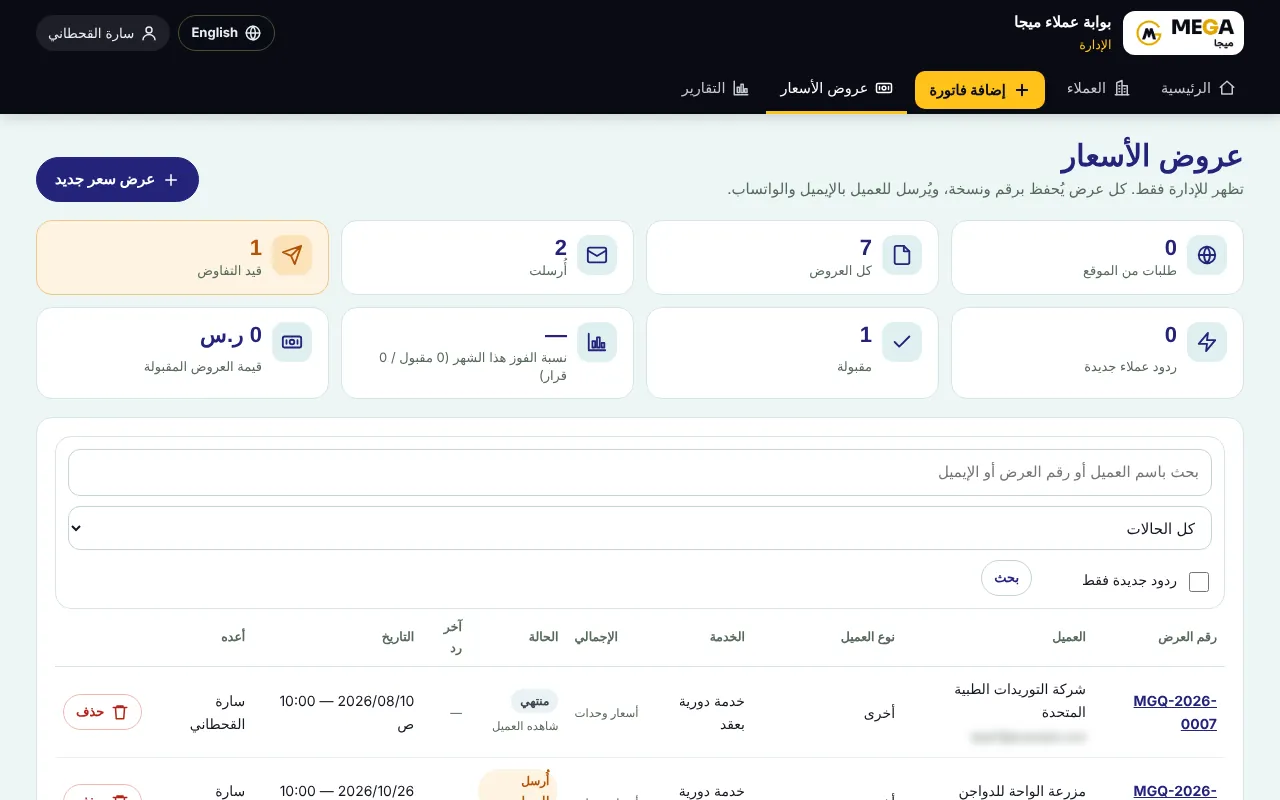Viewport: 1280px width, 800px height.
Task: Open quote link MGQ-2026-0007
Action: pos(1175,712)
